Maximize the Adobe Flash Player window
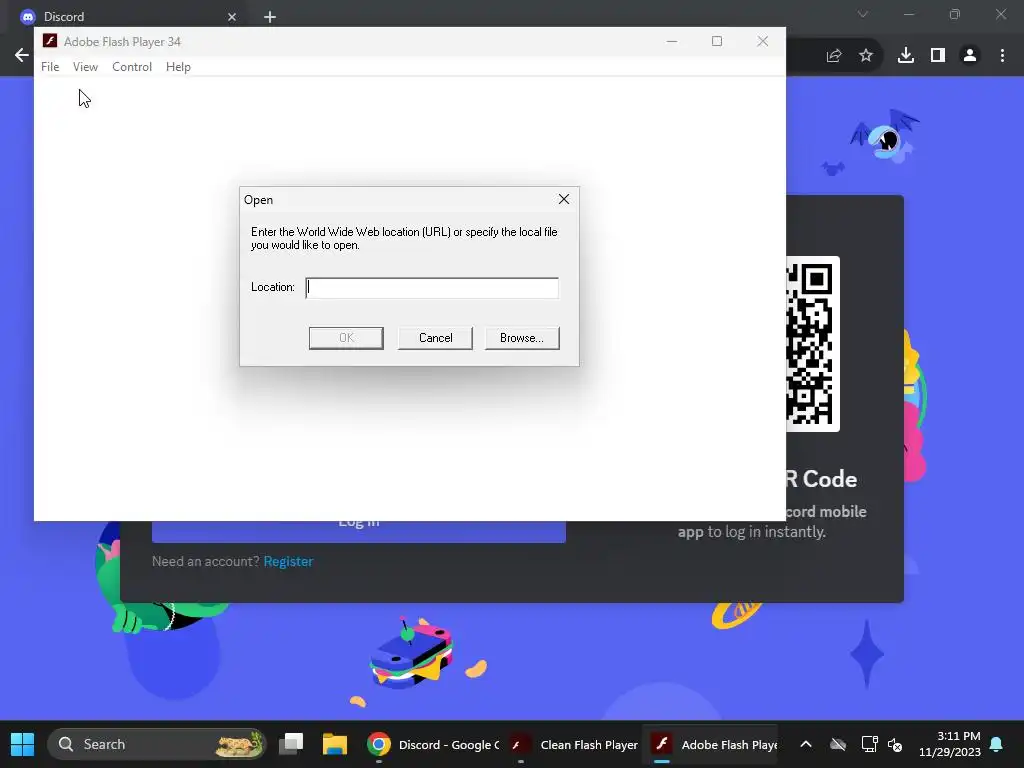This screenshot has height=768, width=1024. pos(716,41)
